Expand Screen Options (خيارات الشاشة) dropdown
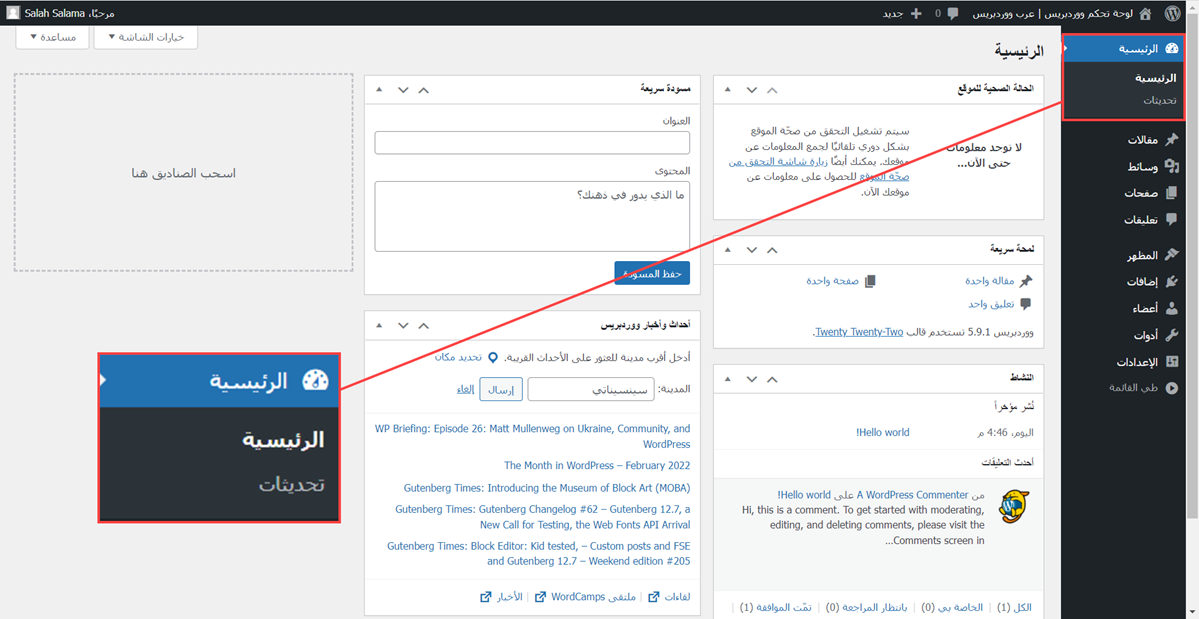This screenshot has height=619, width=1199. tap(145, 37)
